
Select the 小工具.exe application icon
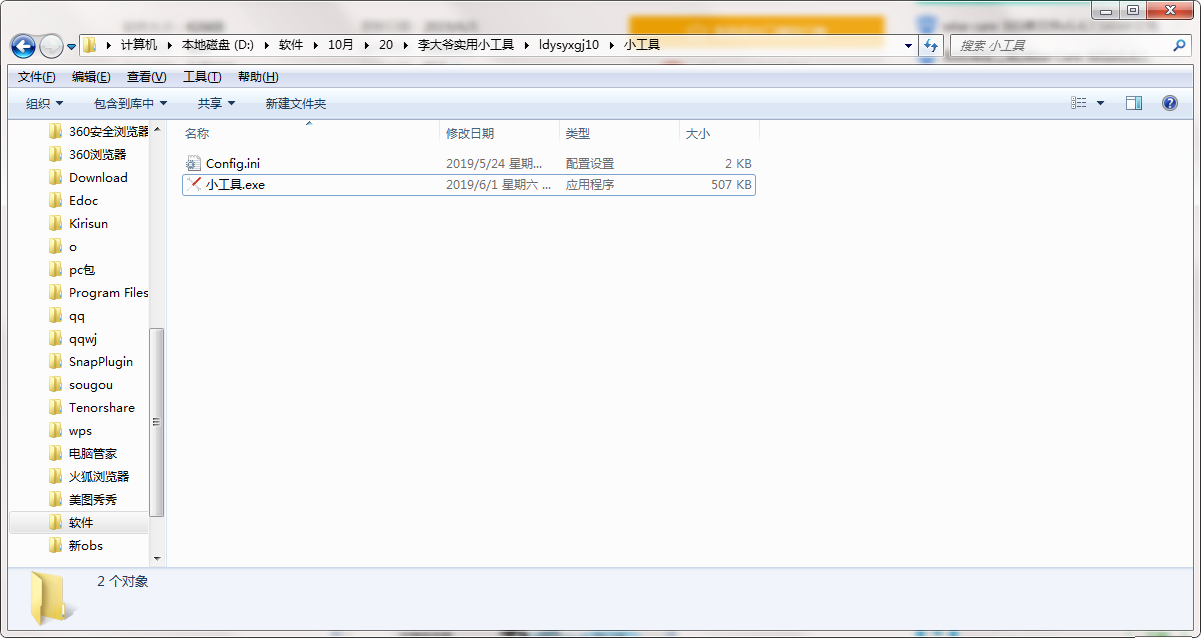[x=194, y=185]
